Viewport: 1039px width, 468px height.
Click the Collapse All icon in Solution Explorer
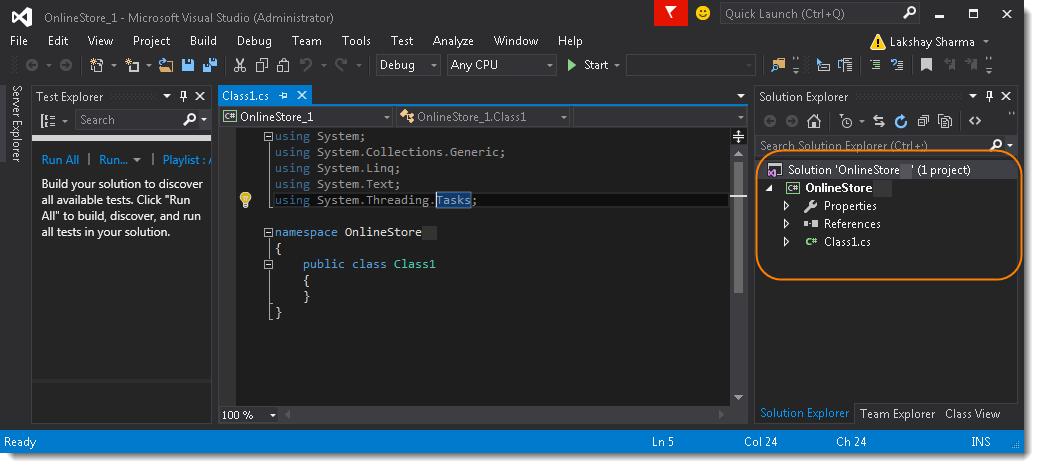(x=923, y=121)
